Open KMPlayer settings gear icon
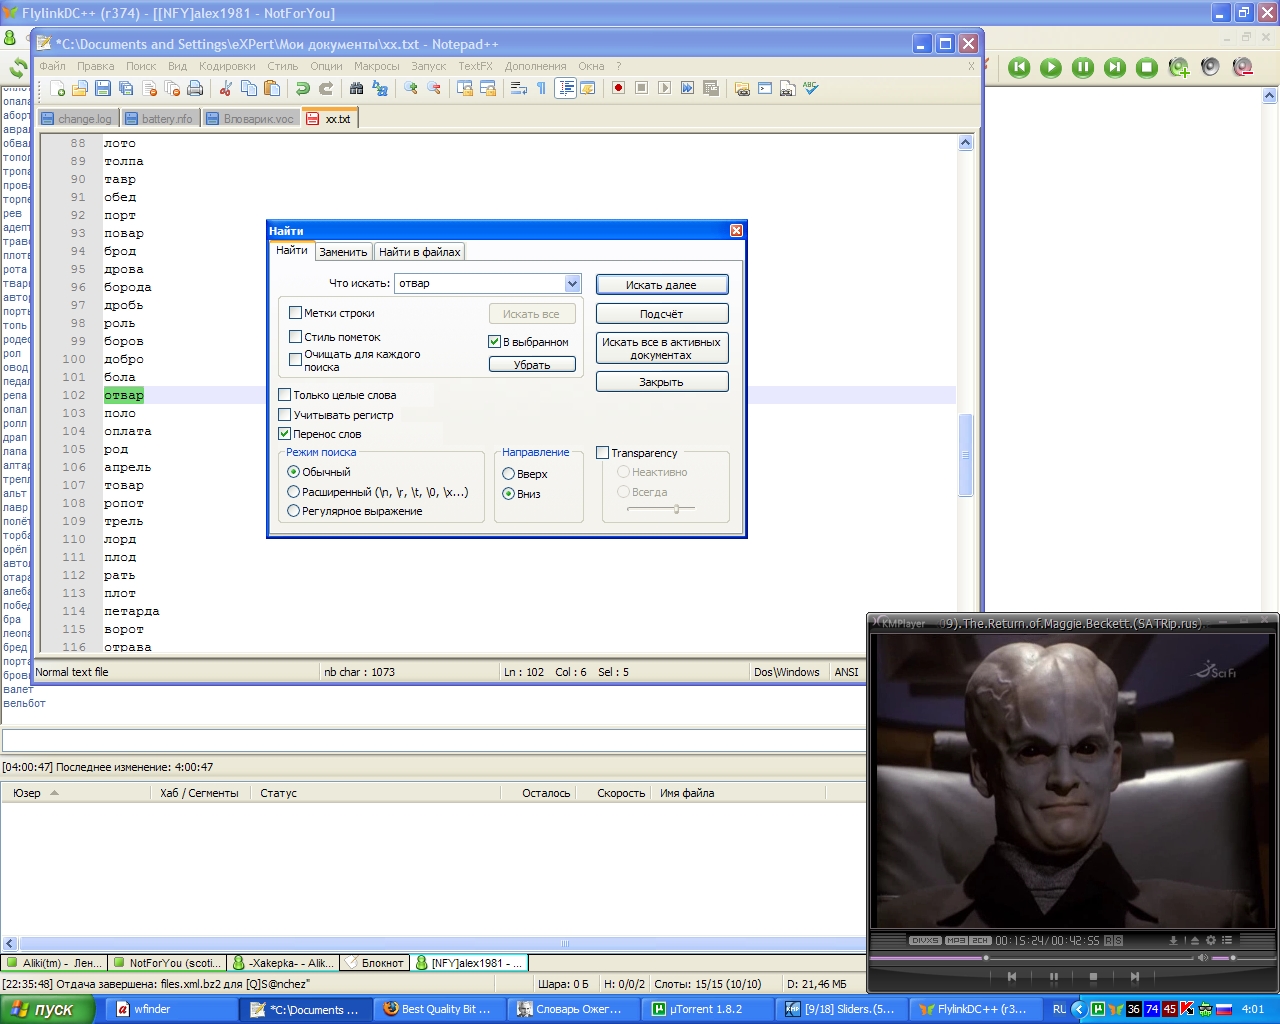The width and height of the screenshot is (1280, 1024). (1210, 940)
